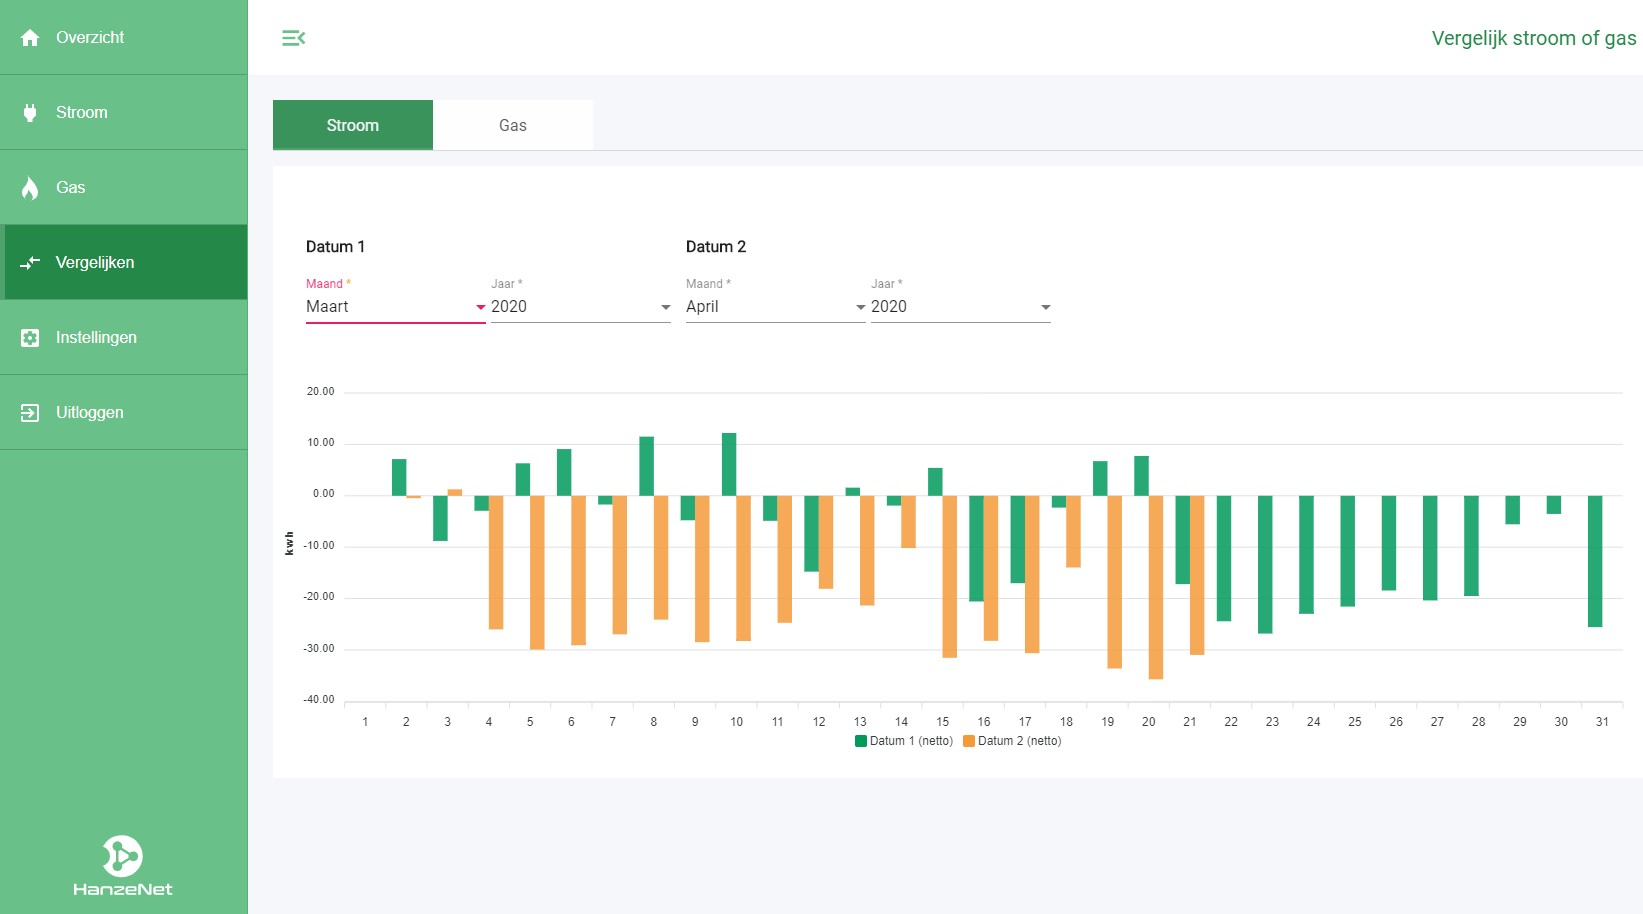Click the flame icon beside Gas

pos(30,188)
